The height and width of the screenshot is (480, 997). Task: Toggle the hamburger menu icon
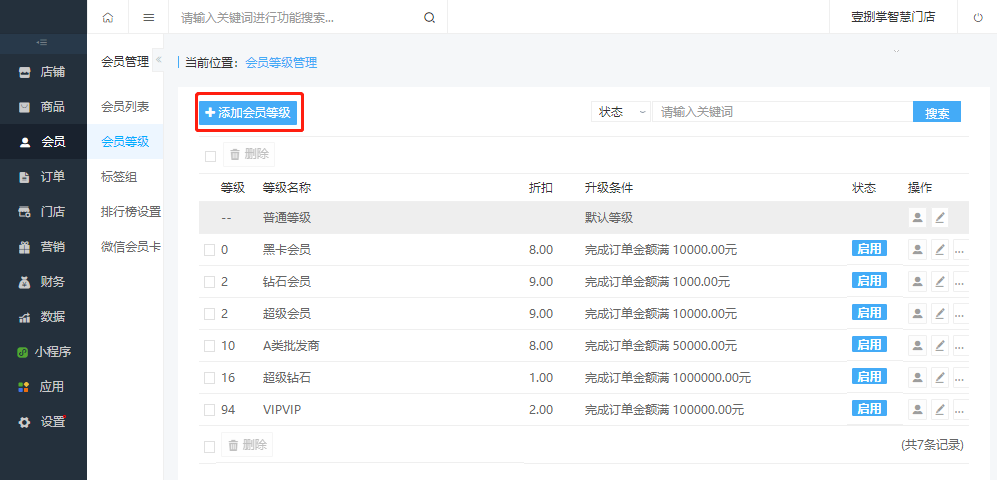(149, 18)
